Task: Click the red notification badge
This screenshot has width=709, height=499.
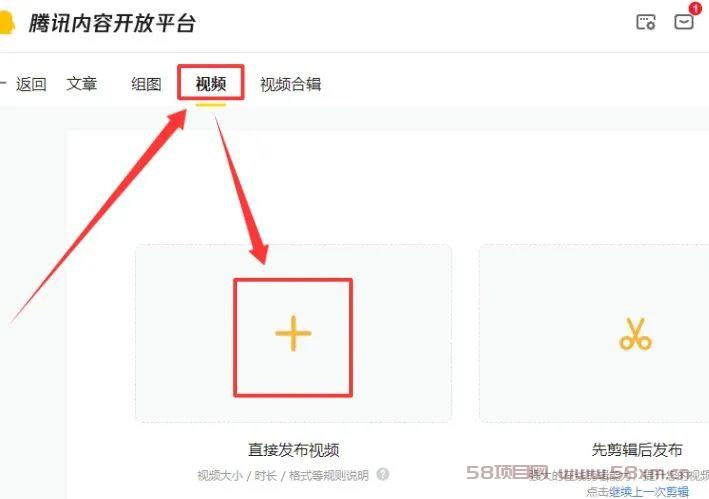Action: pyautogui.click(x=695, y=8)
